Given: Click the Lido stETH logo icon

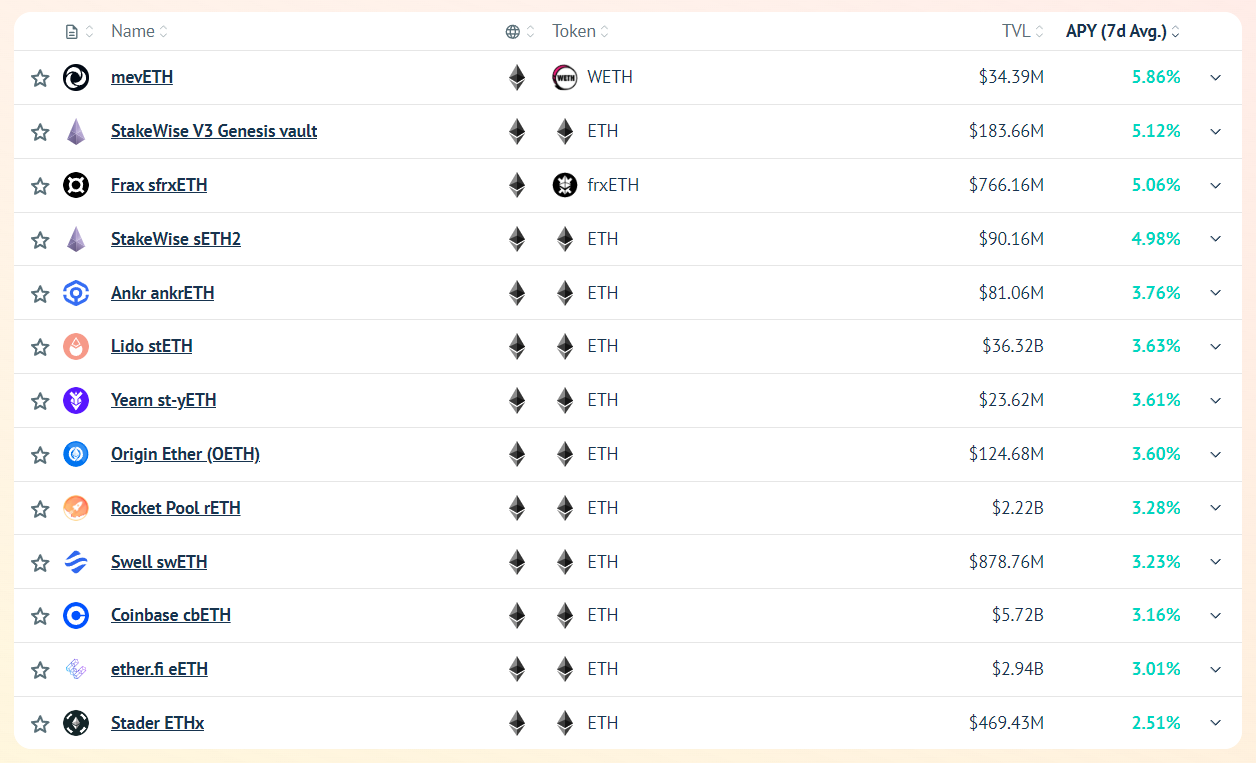Looking at the screenshot, I should [x=76, y=346].
